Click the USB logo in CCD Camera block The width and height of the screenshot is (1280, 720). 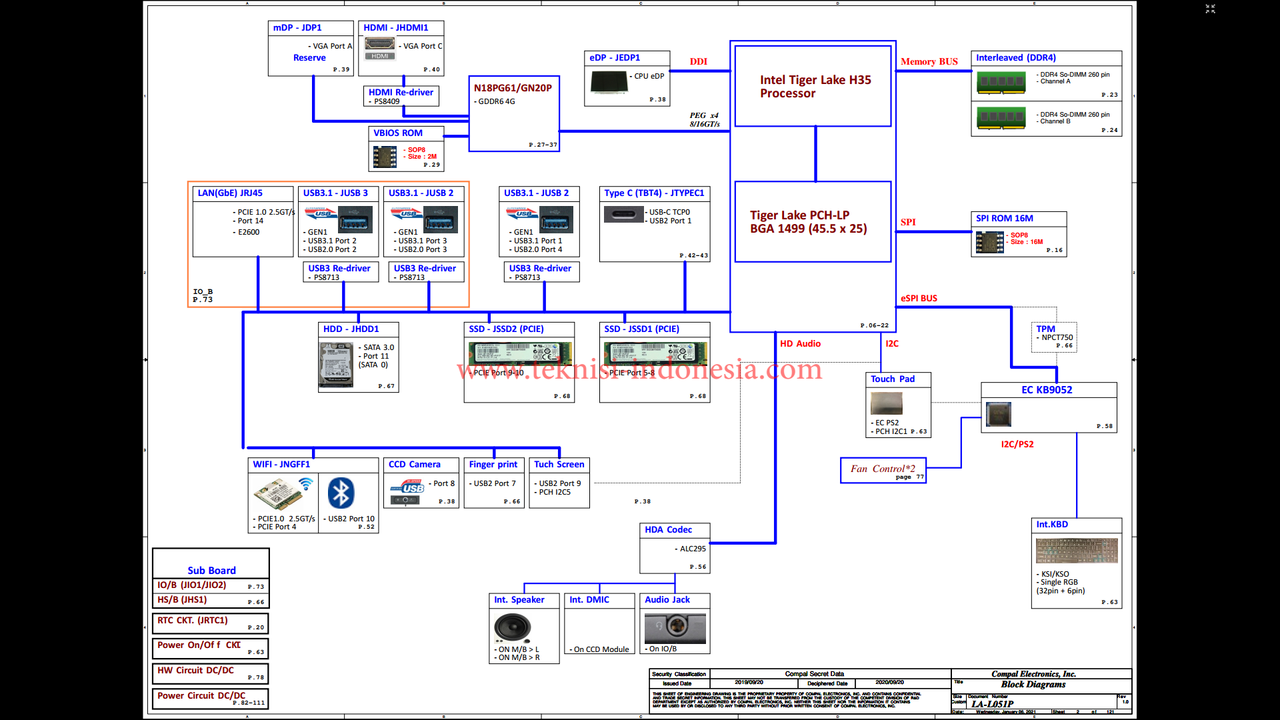(407, 488)
